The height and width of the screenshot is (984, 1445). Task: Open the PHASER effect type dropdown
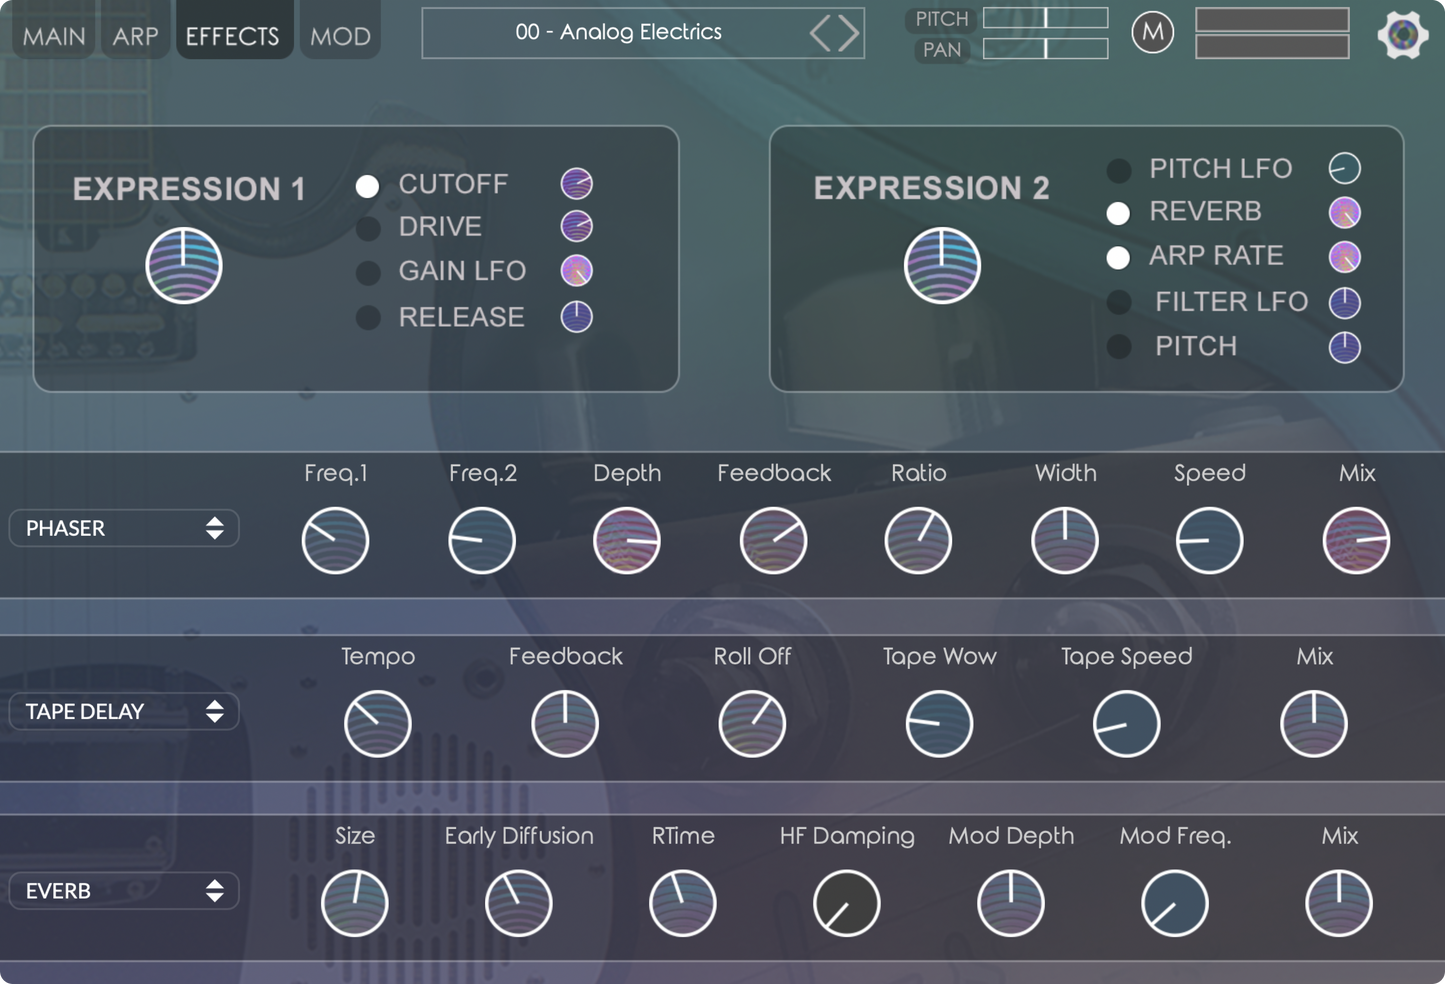[x=124, y=528]
